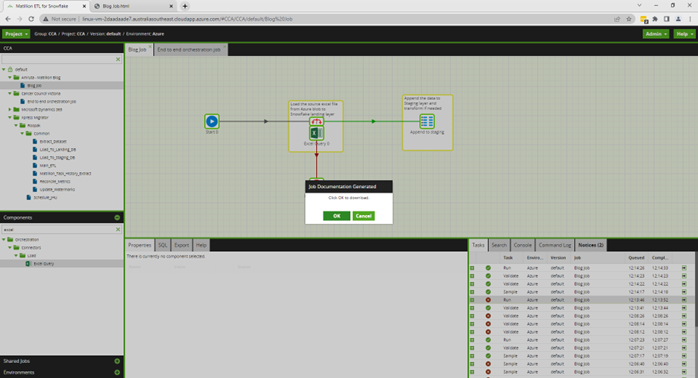Open a new browser tab
This screenshot has height=378, width=698.
(x=185, y=6)
